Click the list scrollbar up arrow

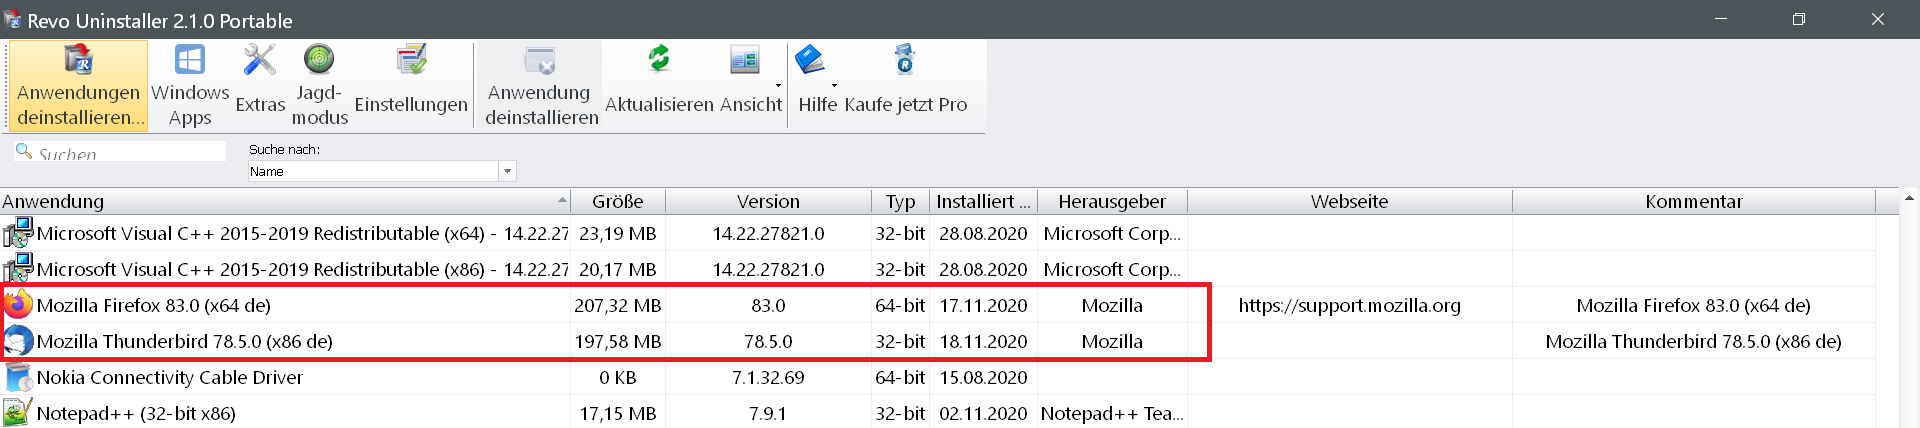coord(1909,198)
